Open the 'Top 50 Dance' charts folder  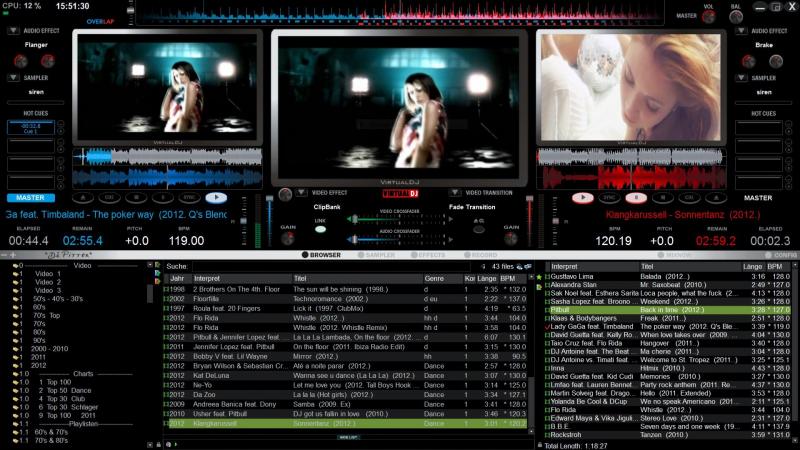[66, 391]
